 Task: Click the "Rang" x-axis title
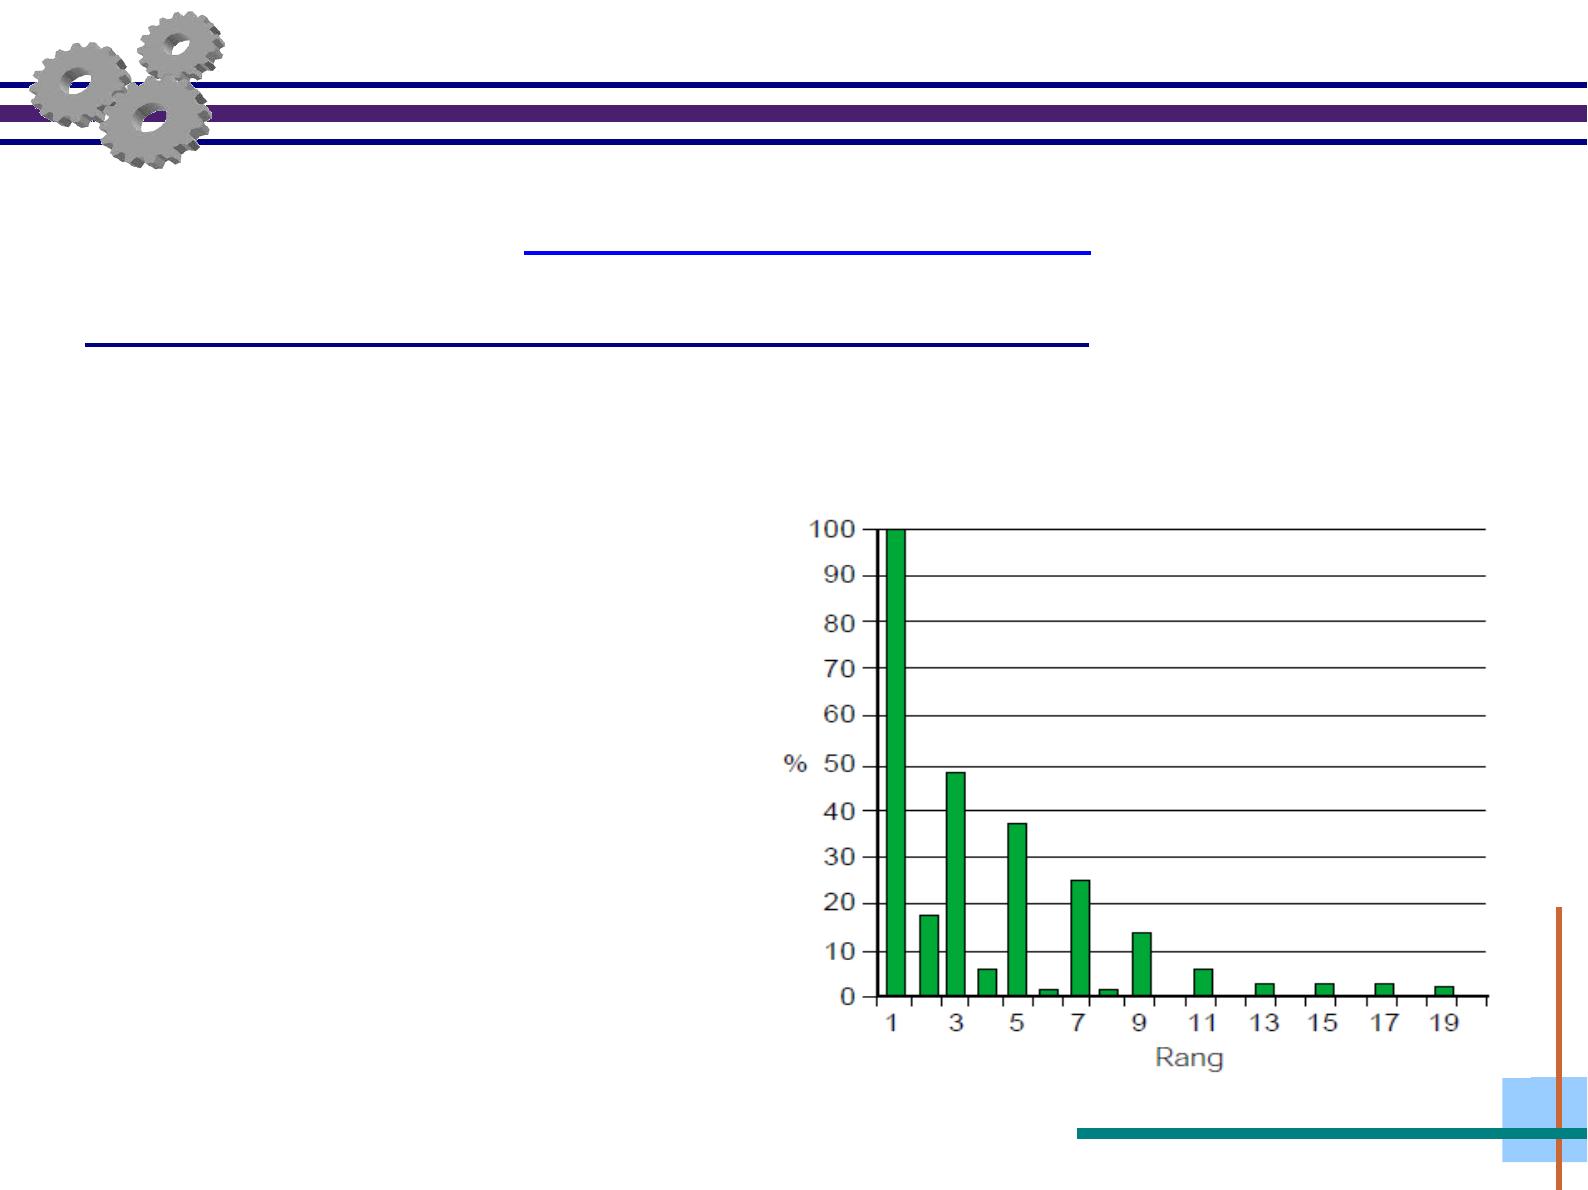point(1189,1058)
